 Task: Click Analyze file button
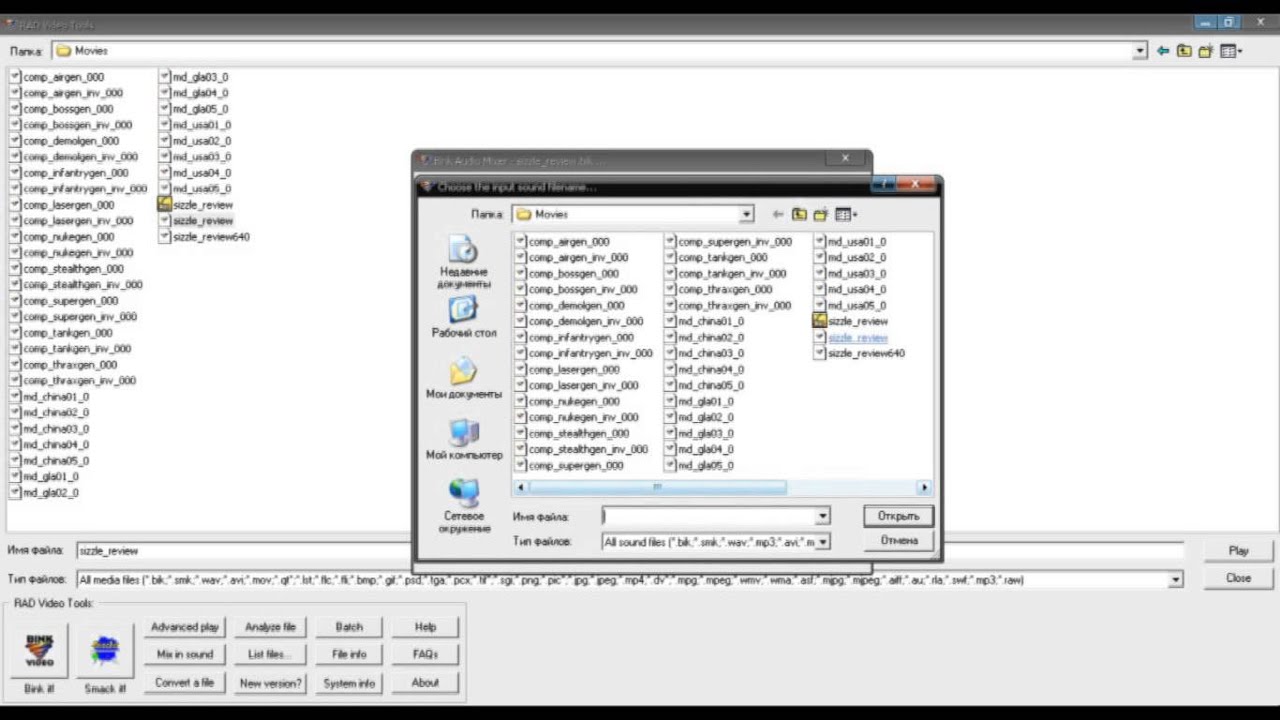tap(270, 627)
